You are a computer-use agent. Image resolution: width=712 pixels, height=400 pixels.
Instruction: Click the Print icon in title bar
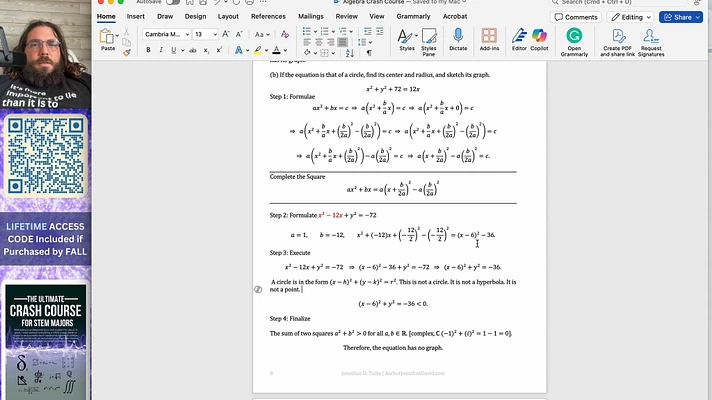pos(249,2)
